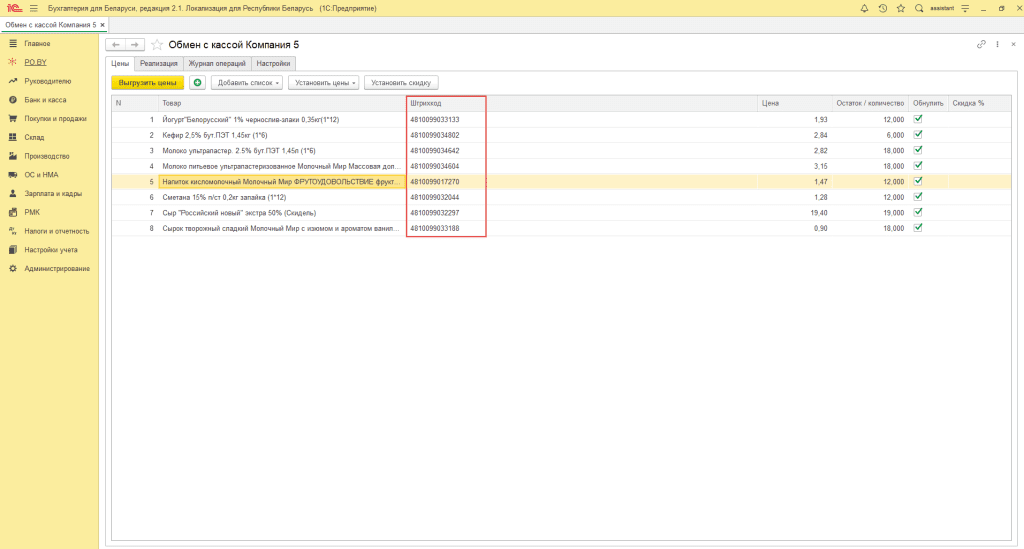The width and height of the screenshot is (1024, 549).
Task: Go back with the left arrow
Action: pyautogui.click(x=116, y=44)
